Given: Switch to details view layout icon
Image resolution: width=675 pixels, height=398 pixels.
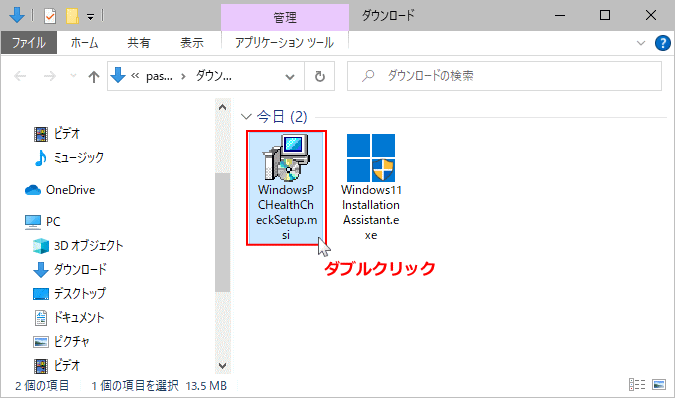Looking at the screenshot, I should point(637,385).
